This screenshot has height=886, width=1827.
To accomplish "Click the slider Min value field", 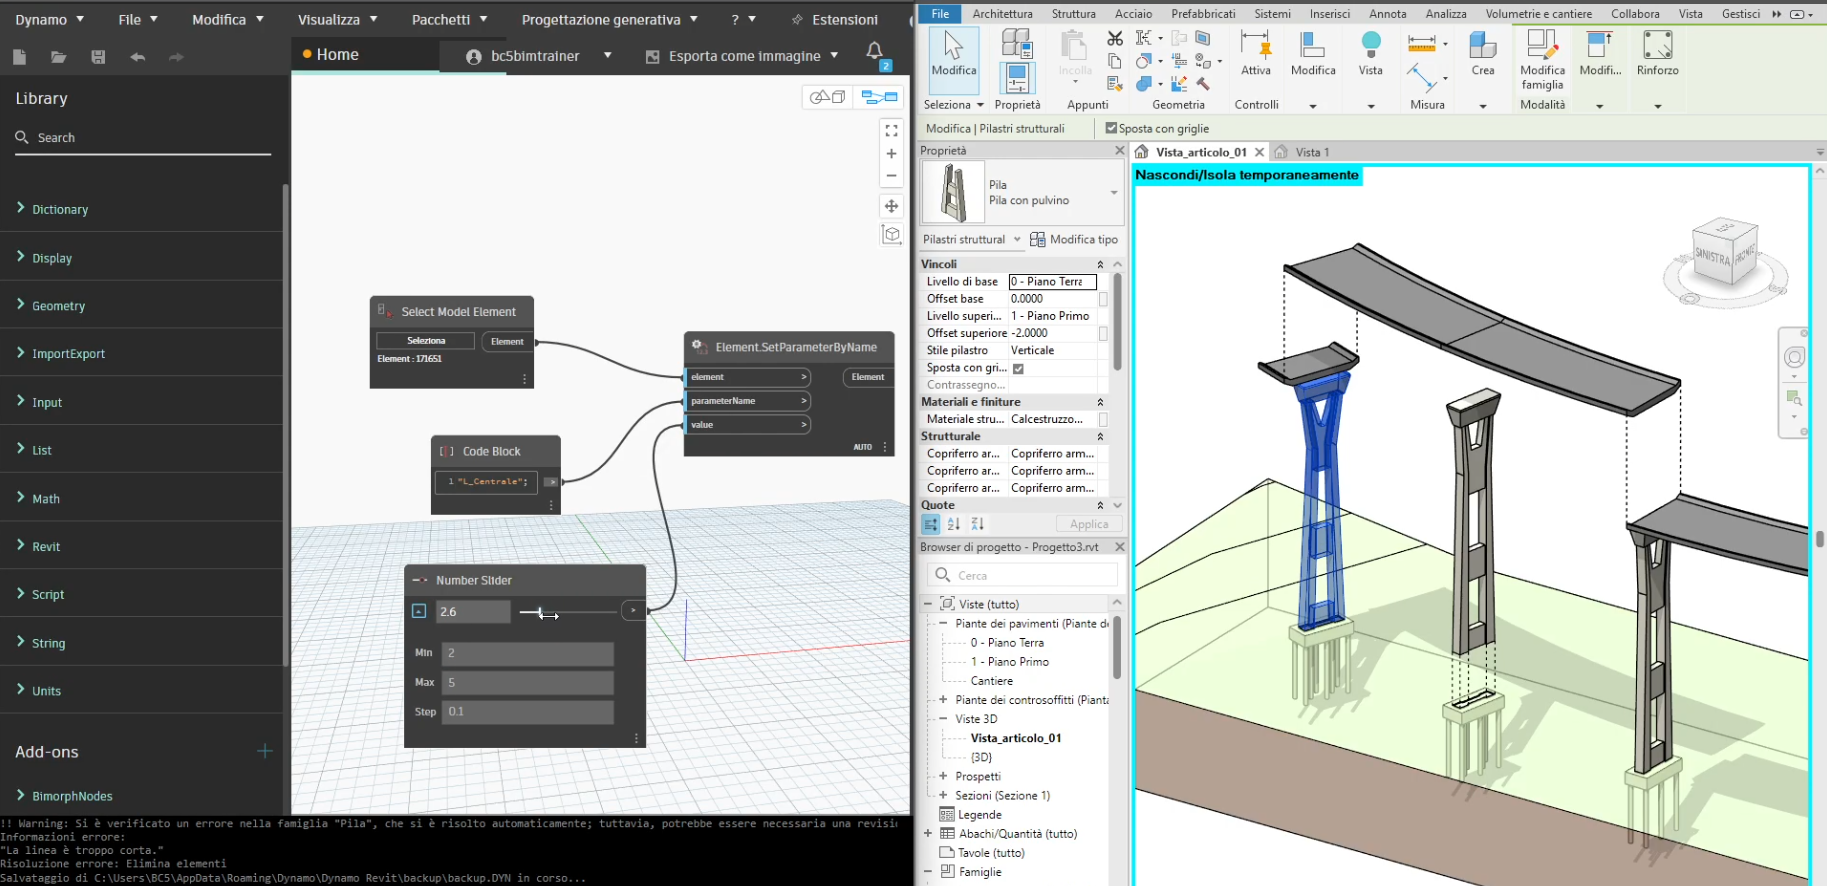I will (527, 653).
